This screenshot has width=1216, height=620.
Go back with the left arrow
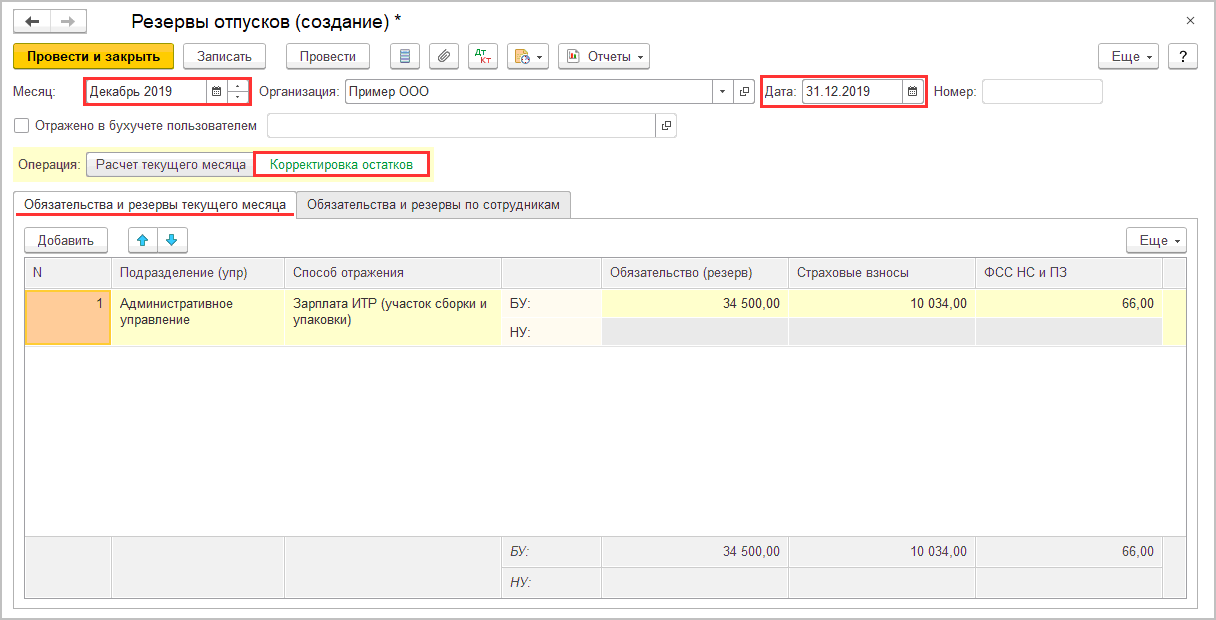coord(32,21)
